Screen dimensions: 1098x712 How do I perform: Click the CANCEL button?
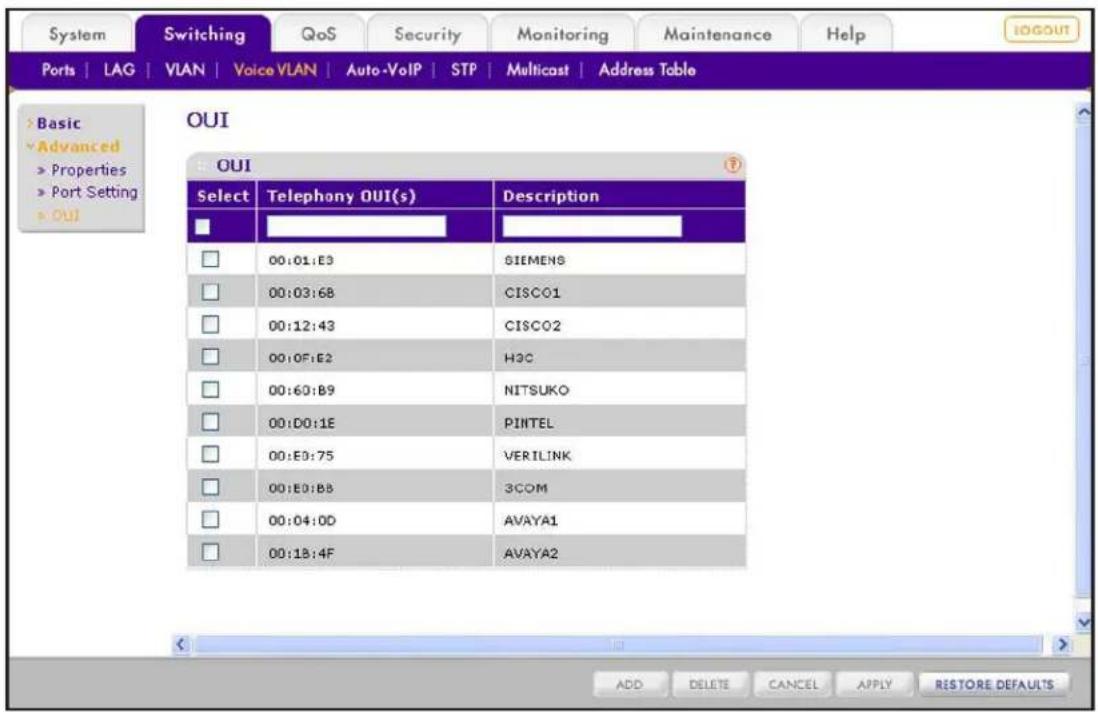(793, 685)
